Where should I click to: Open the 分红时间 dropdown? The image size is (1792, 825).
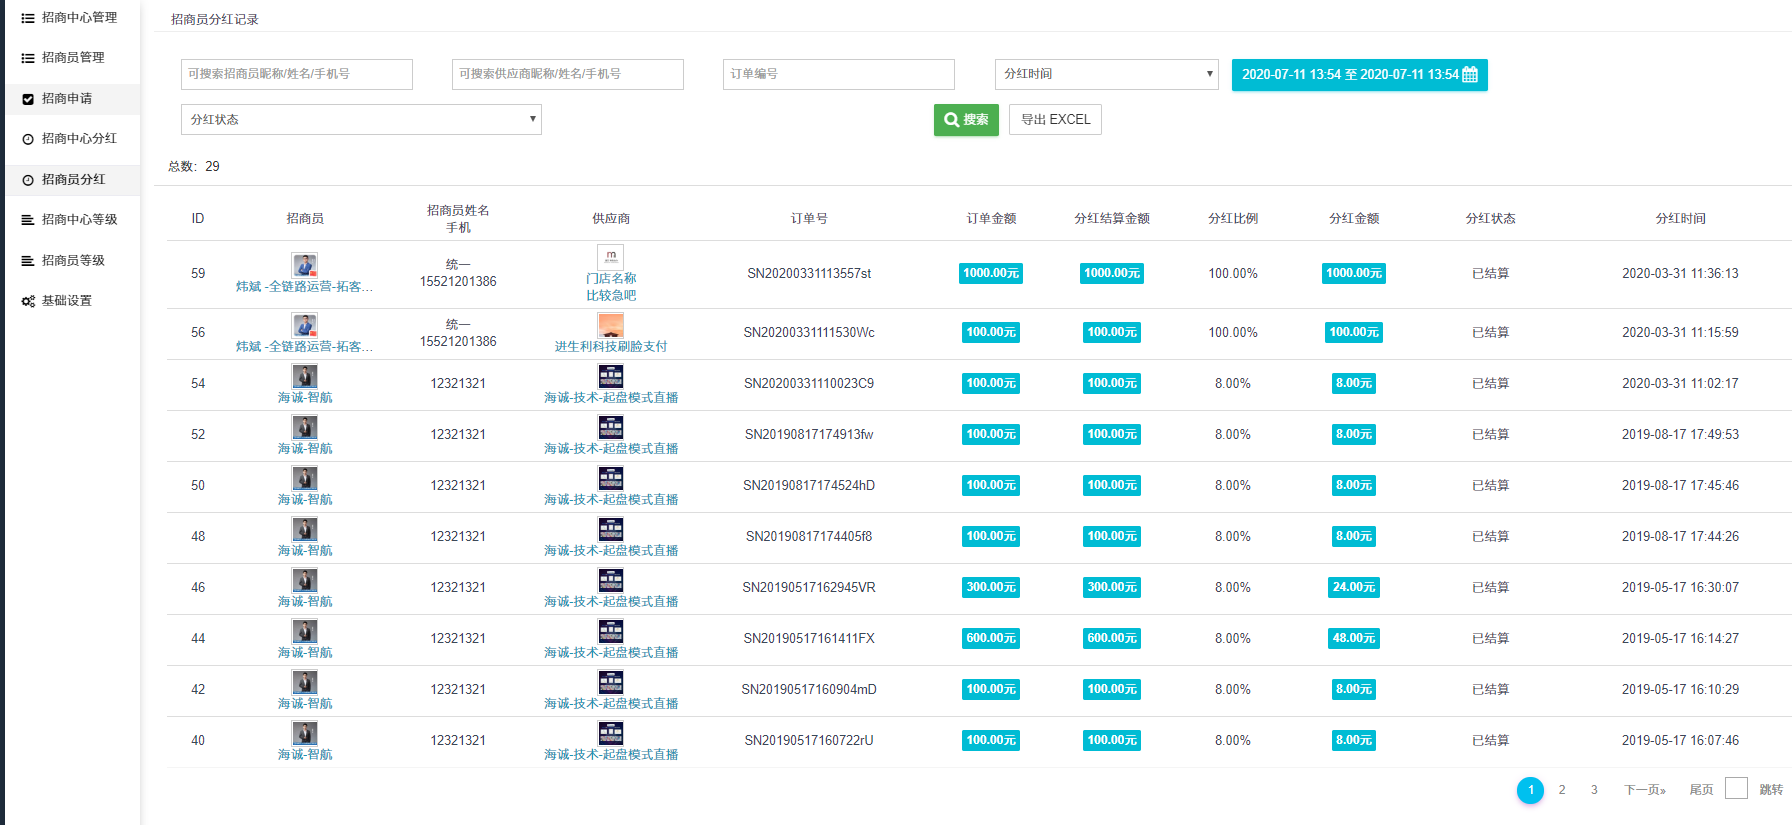click(x=1107, y=74)
